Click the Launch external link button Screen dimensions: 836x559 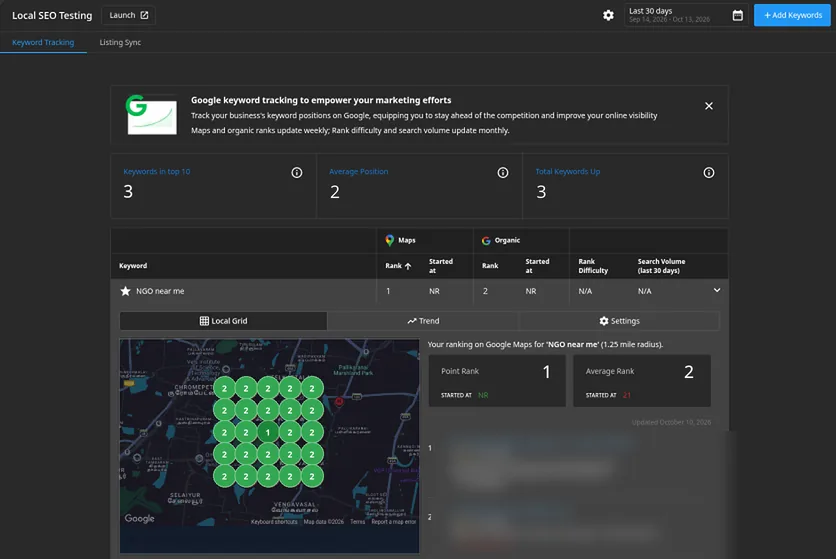point(128,15)
